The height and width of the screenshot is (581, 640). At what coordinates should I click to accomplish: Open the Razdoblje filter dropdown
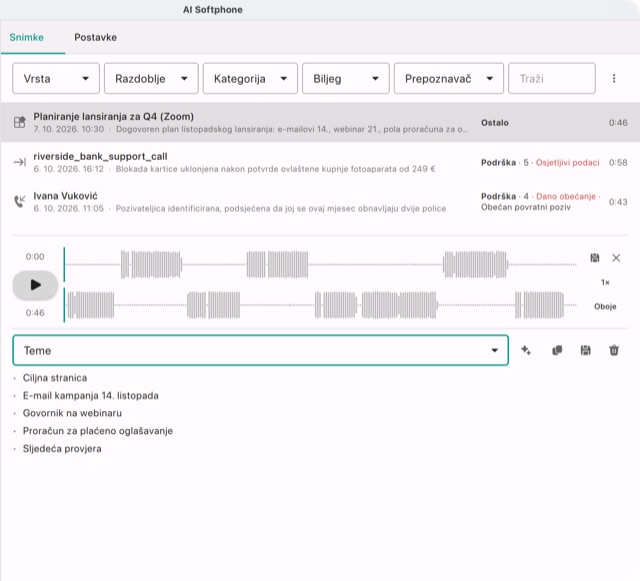pyautogui.click(x=151, y=78)
